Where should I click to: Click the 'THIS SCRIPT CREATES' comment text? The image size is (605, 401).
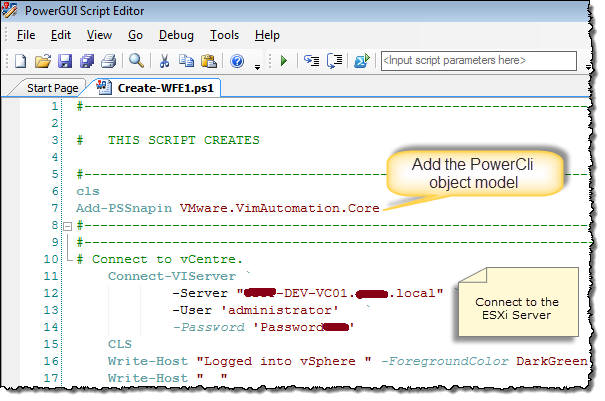coord(184,140)
